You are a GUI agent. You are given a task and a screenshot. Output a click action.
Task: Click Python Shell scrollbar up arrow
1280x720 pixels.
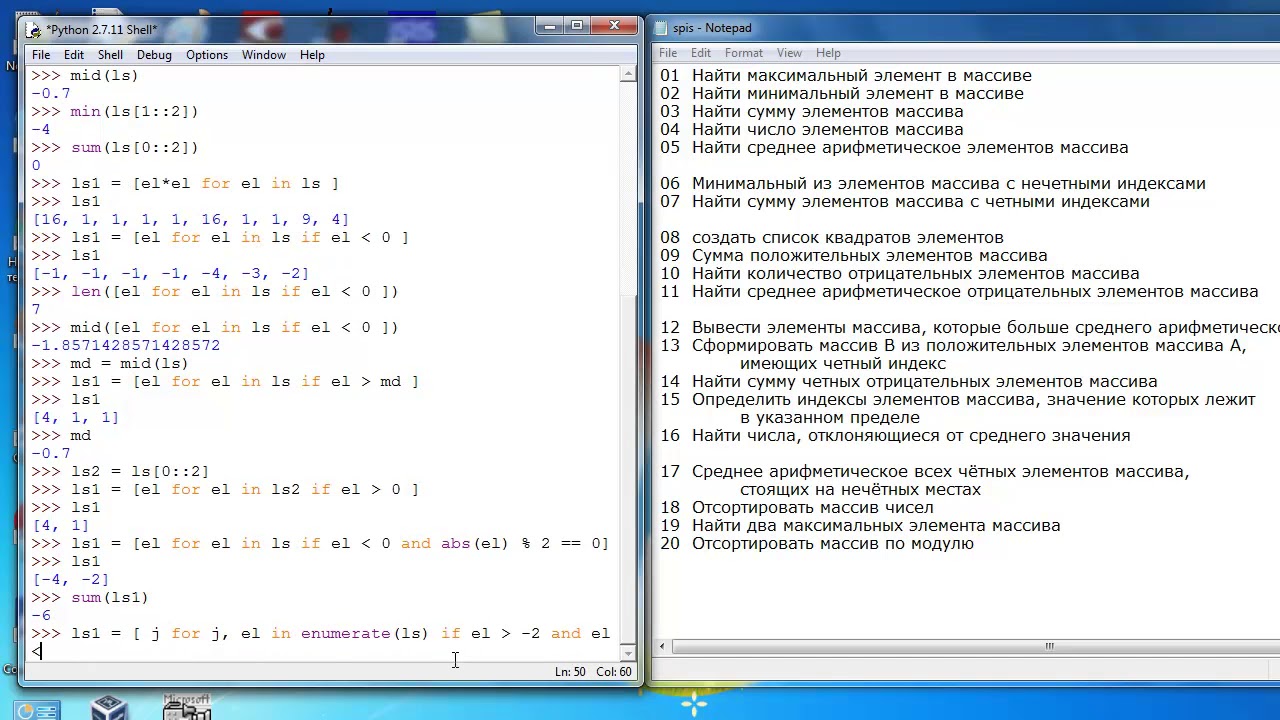pos(628,74)
